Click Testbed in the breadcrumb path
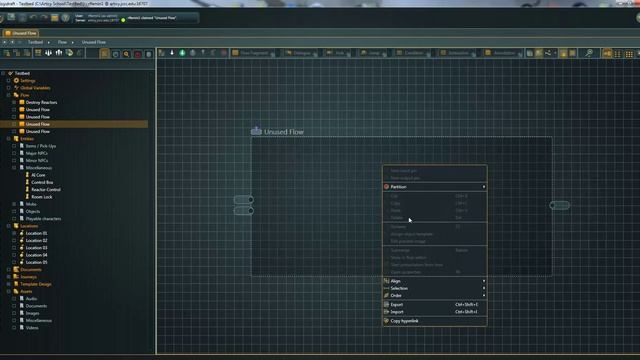Viewport: 640px width, 360px height. (x=35, y=42)
